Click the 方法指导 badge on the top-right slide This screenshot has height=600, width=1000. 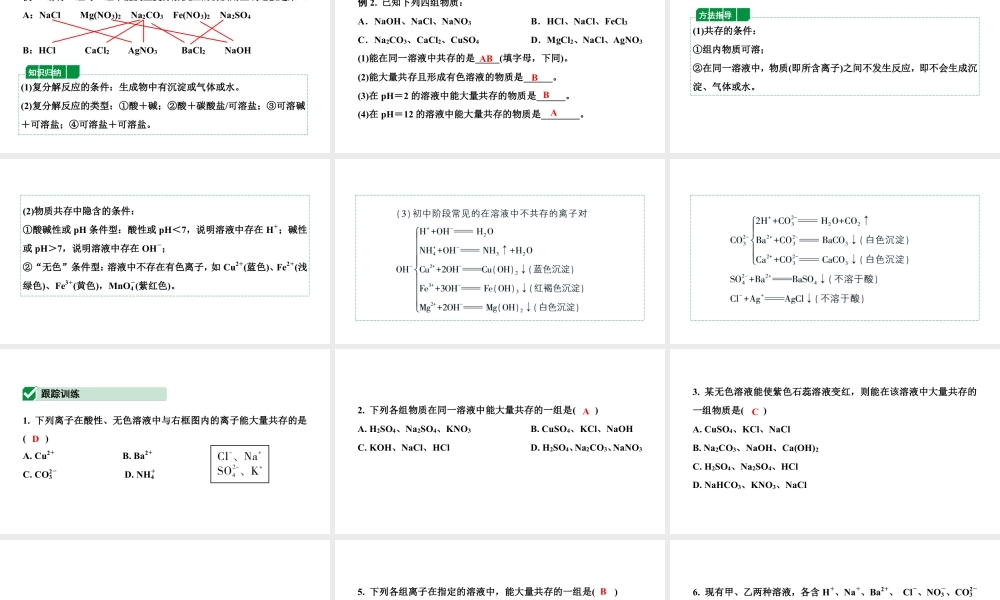pos(717,16)
